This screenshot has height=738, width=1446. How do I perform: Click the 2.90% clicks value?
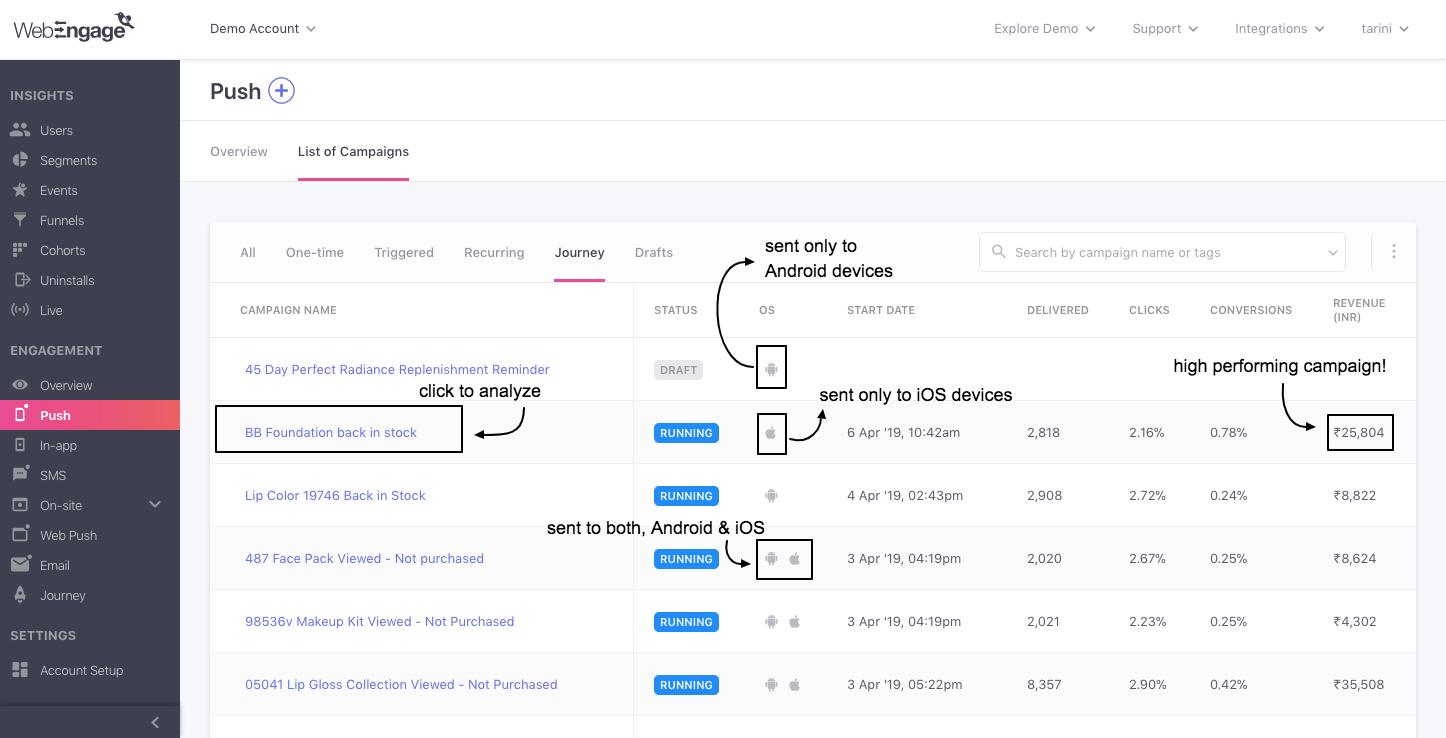(x=1147, y=685)
